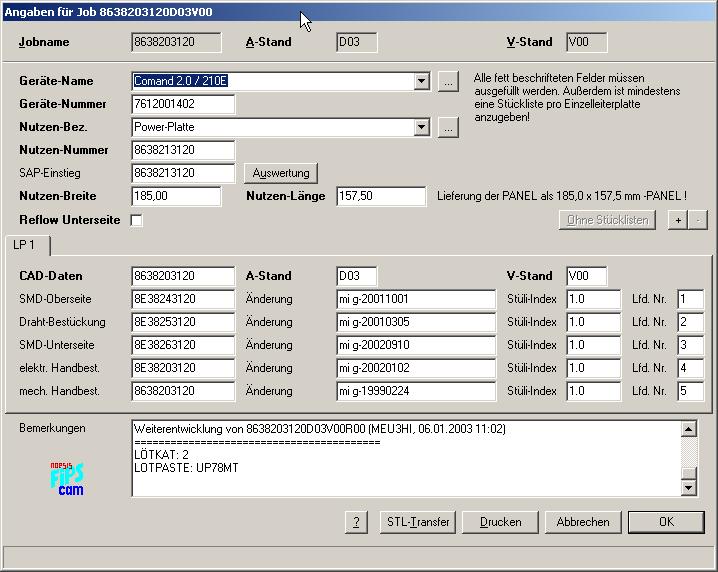Screen dimensions: 718x572
Task: Click the Nutzen-Breite field showing 185,00
Action: (x=176, y=196)
